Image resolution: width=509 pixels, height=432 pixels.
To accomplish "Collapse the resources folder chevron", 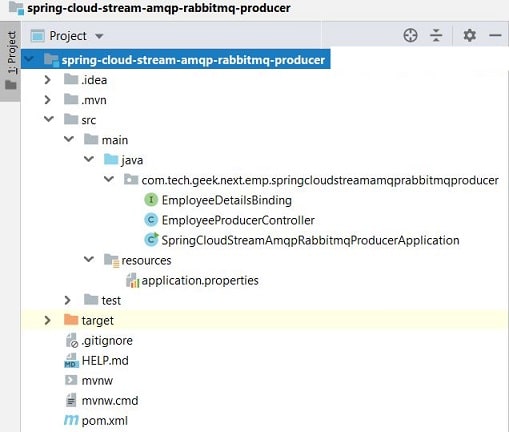I will point(89,259).
